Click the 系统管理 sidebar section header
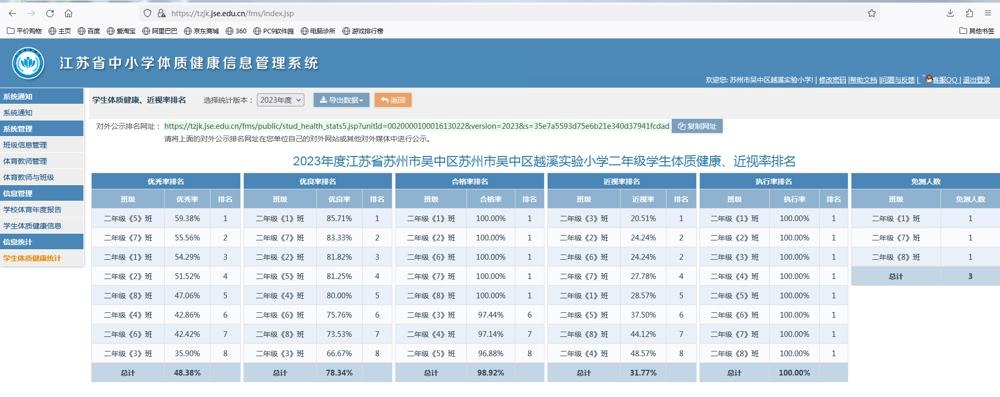 point(41,128)
